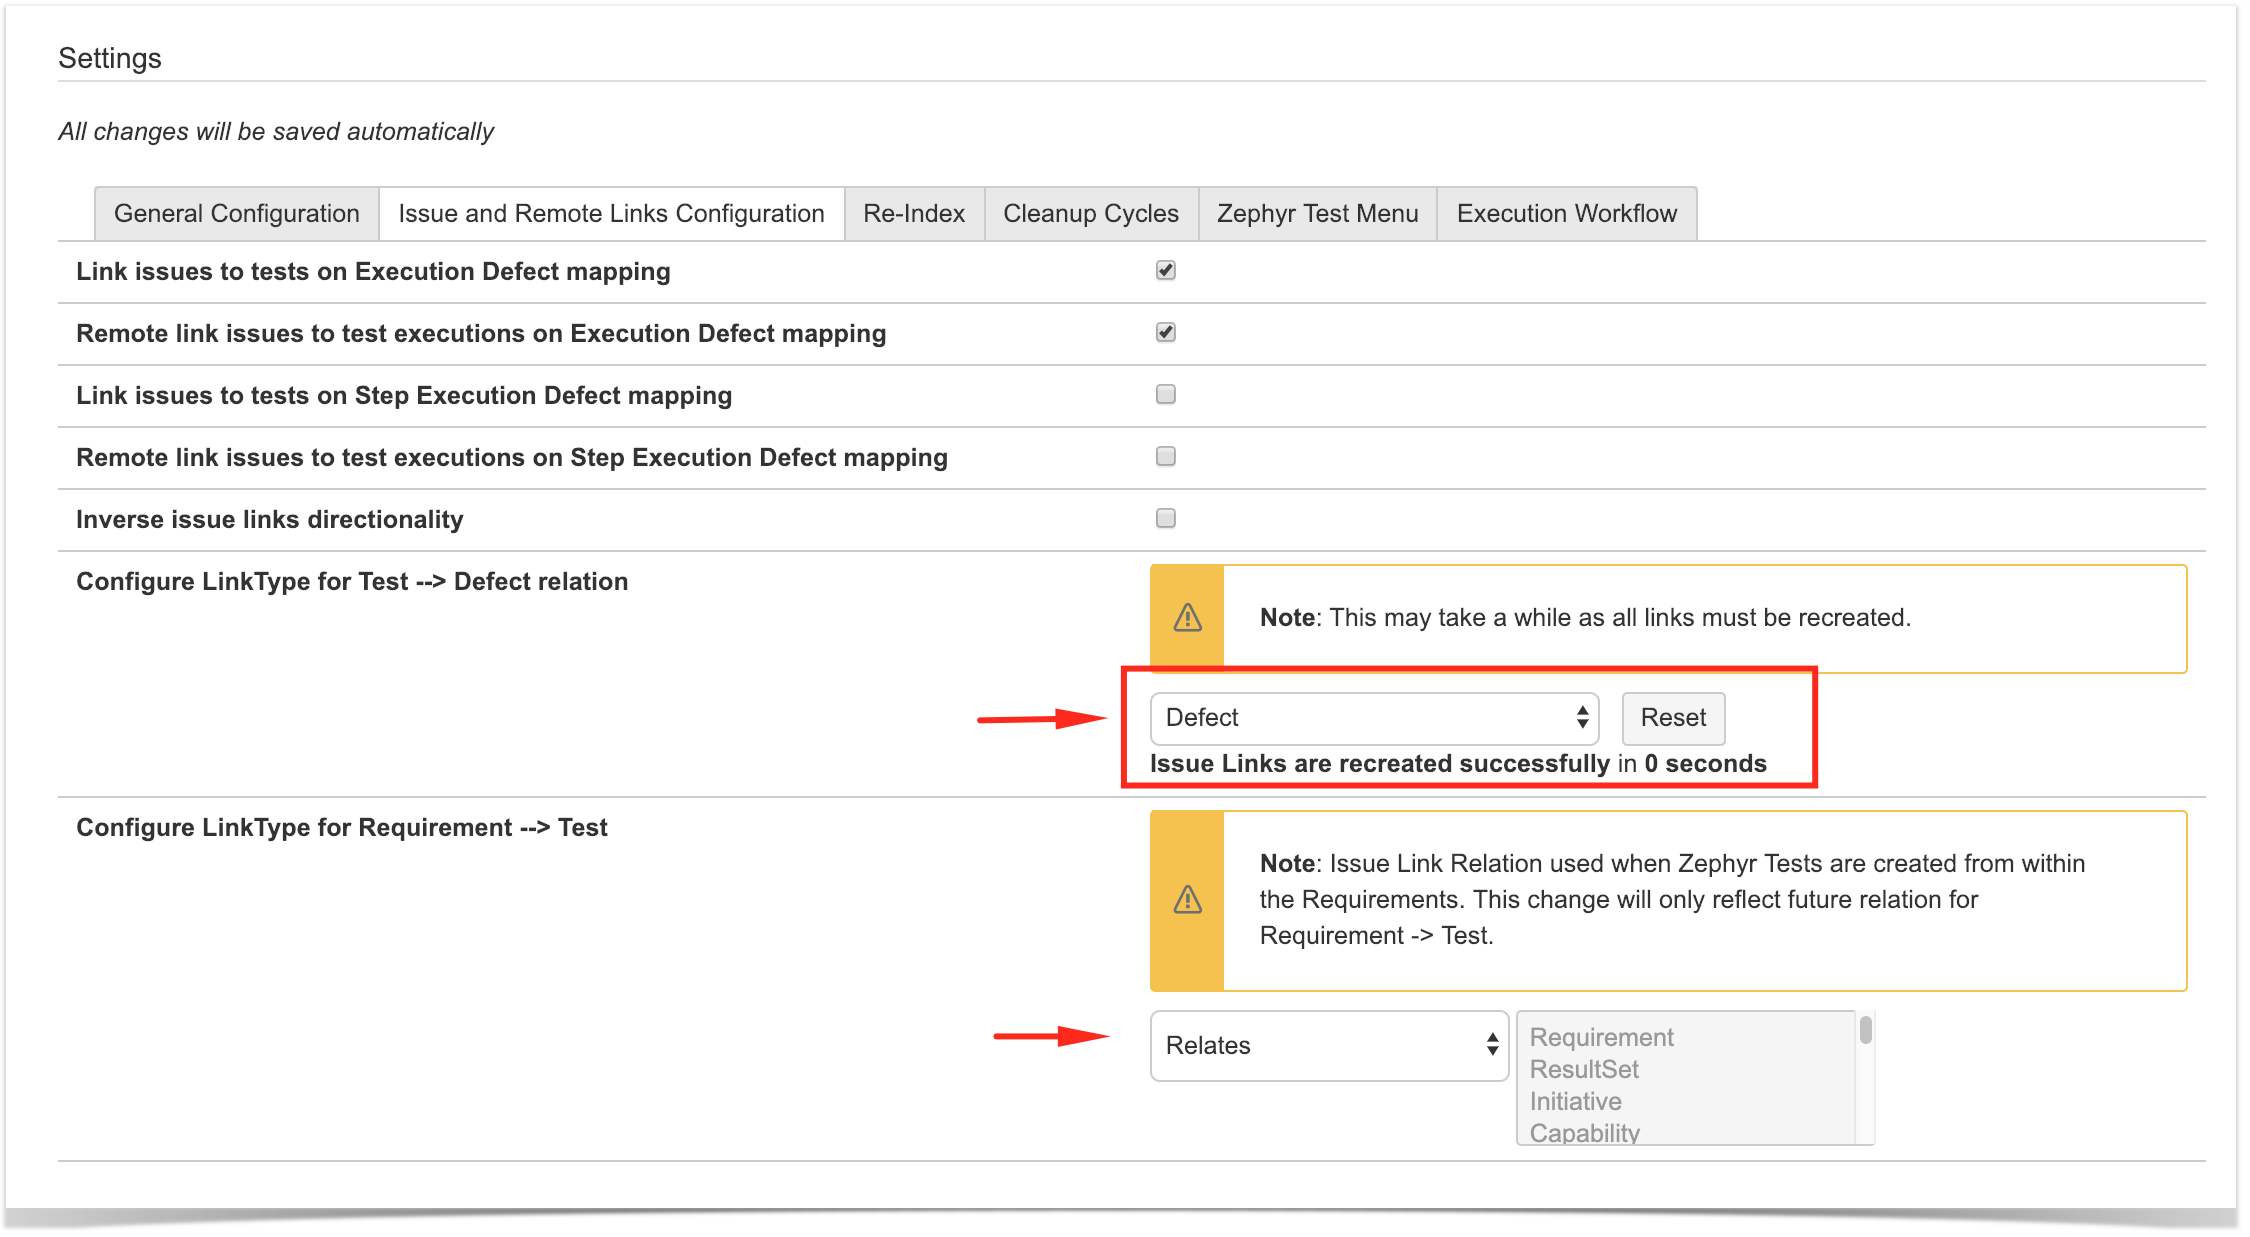Click warning icon beside links recreated note

(1187, 618)
